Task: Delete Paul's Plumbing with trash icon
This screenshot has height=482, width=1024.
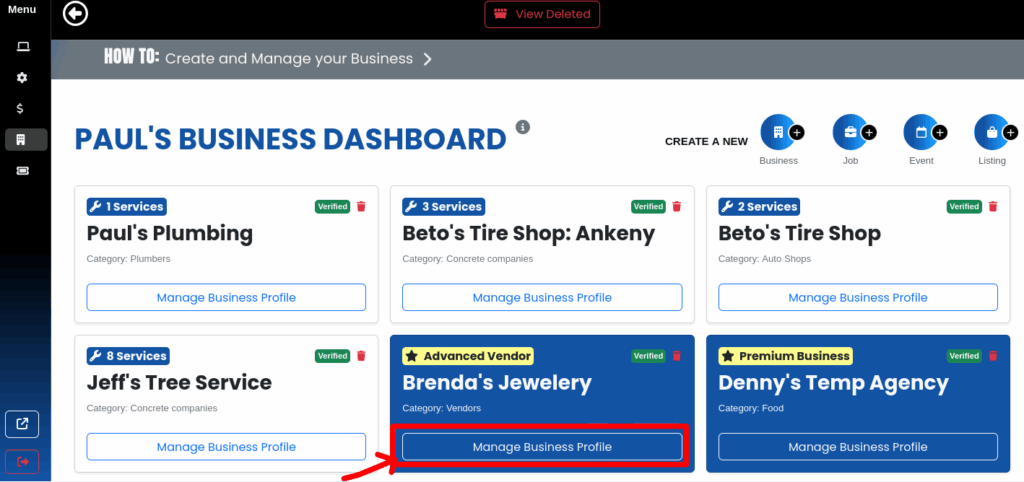Action: (361, 206)
